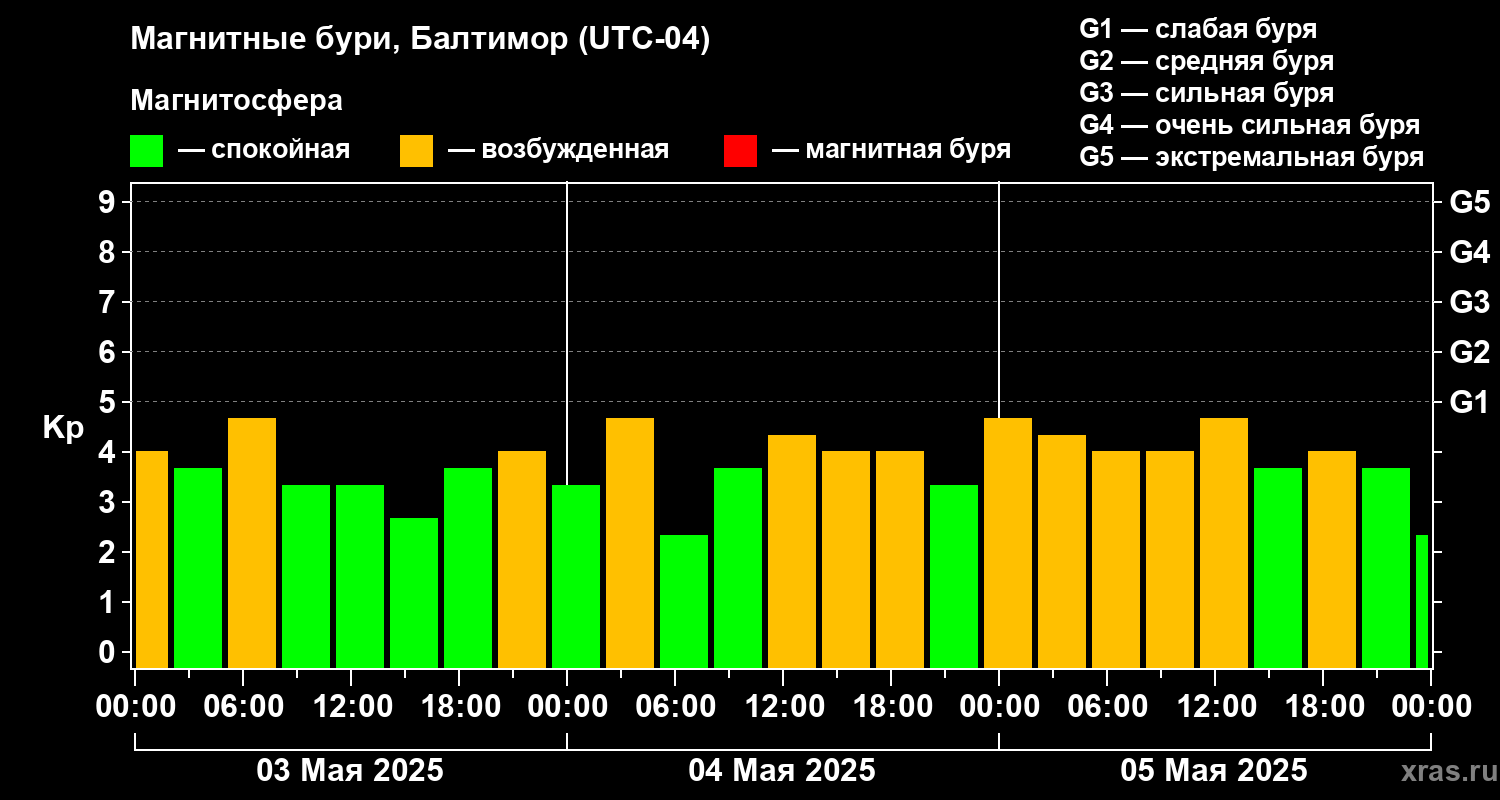This screenshot has width=1500, height=800.
Task: Click the orange 18:00 bar on 05 Мая
Action: click(x=1332, y=560)
